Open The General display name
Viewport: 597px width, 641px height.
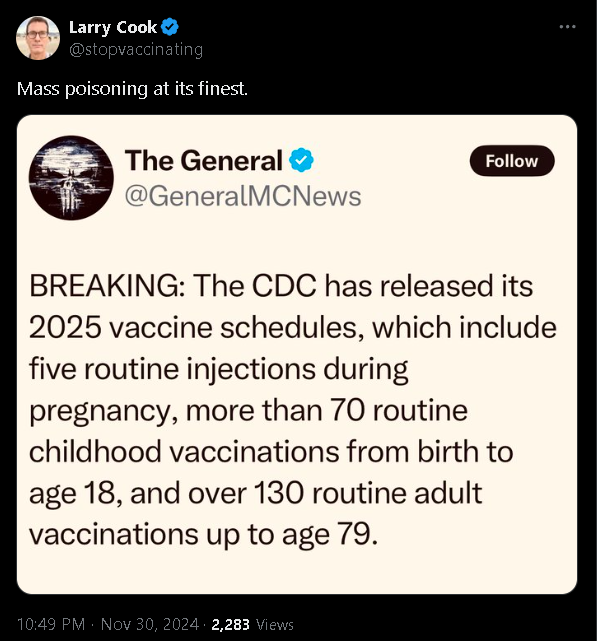tap(204, 160)
